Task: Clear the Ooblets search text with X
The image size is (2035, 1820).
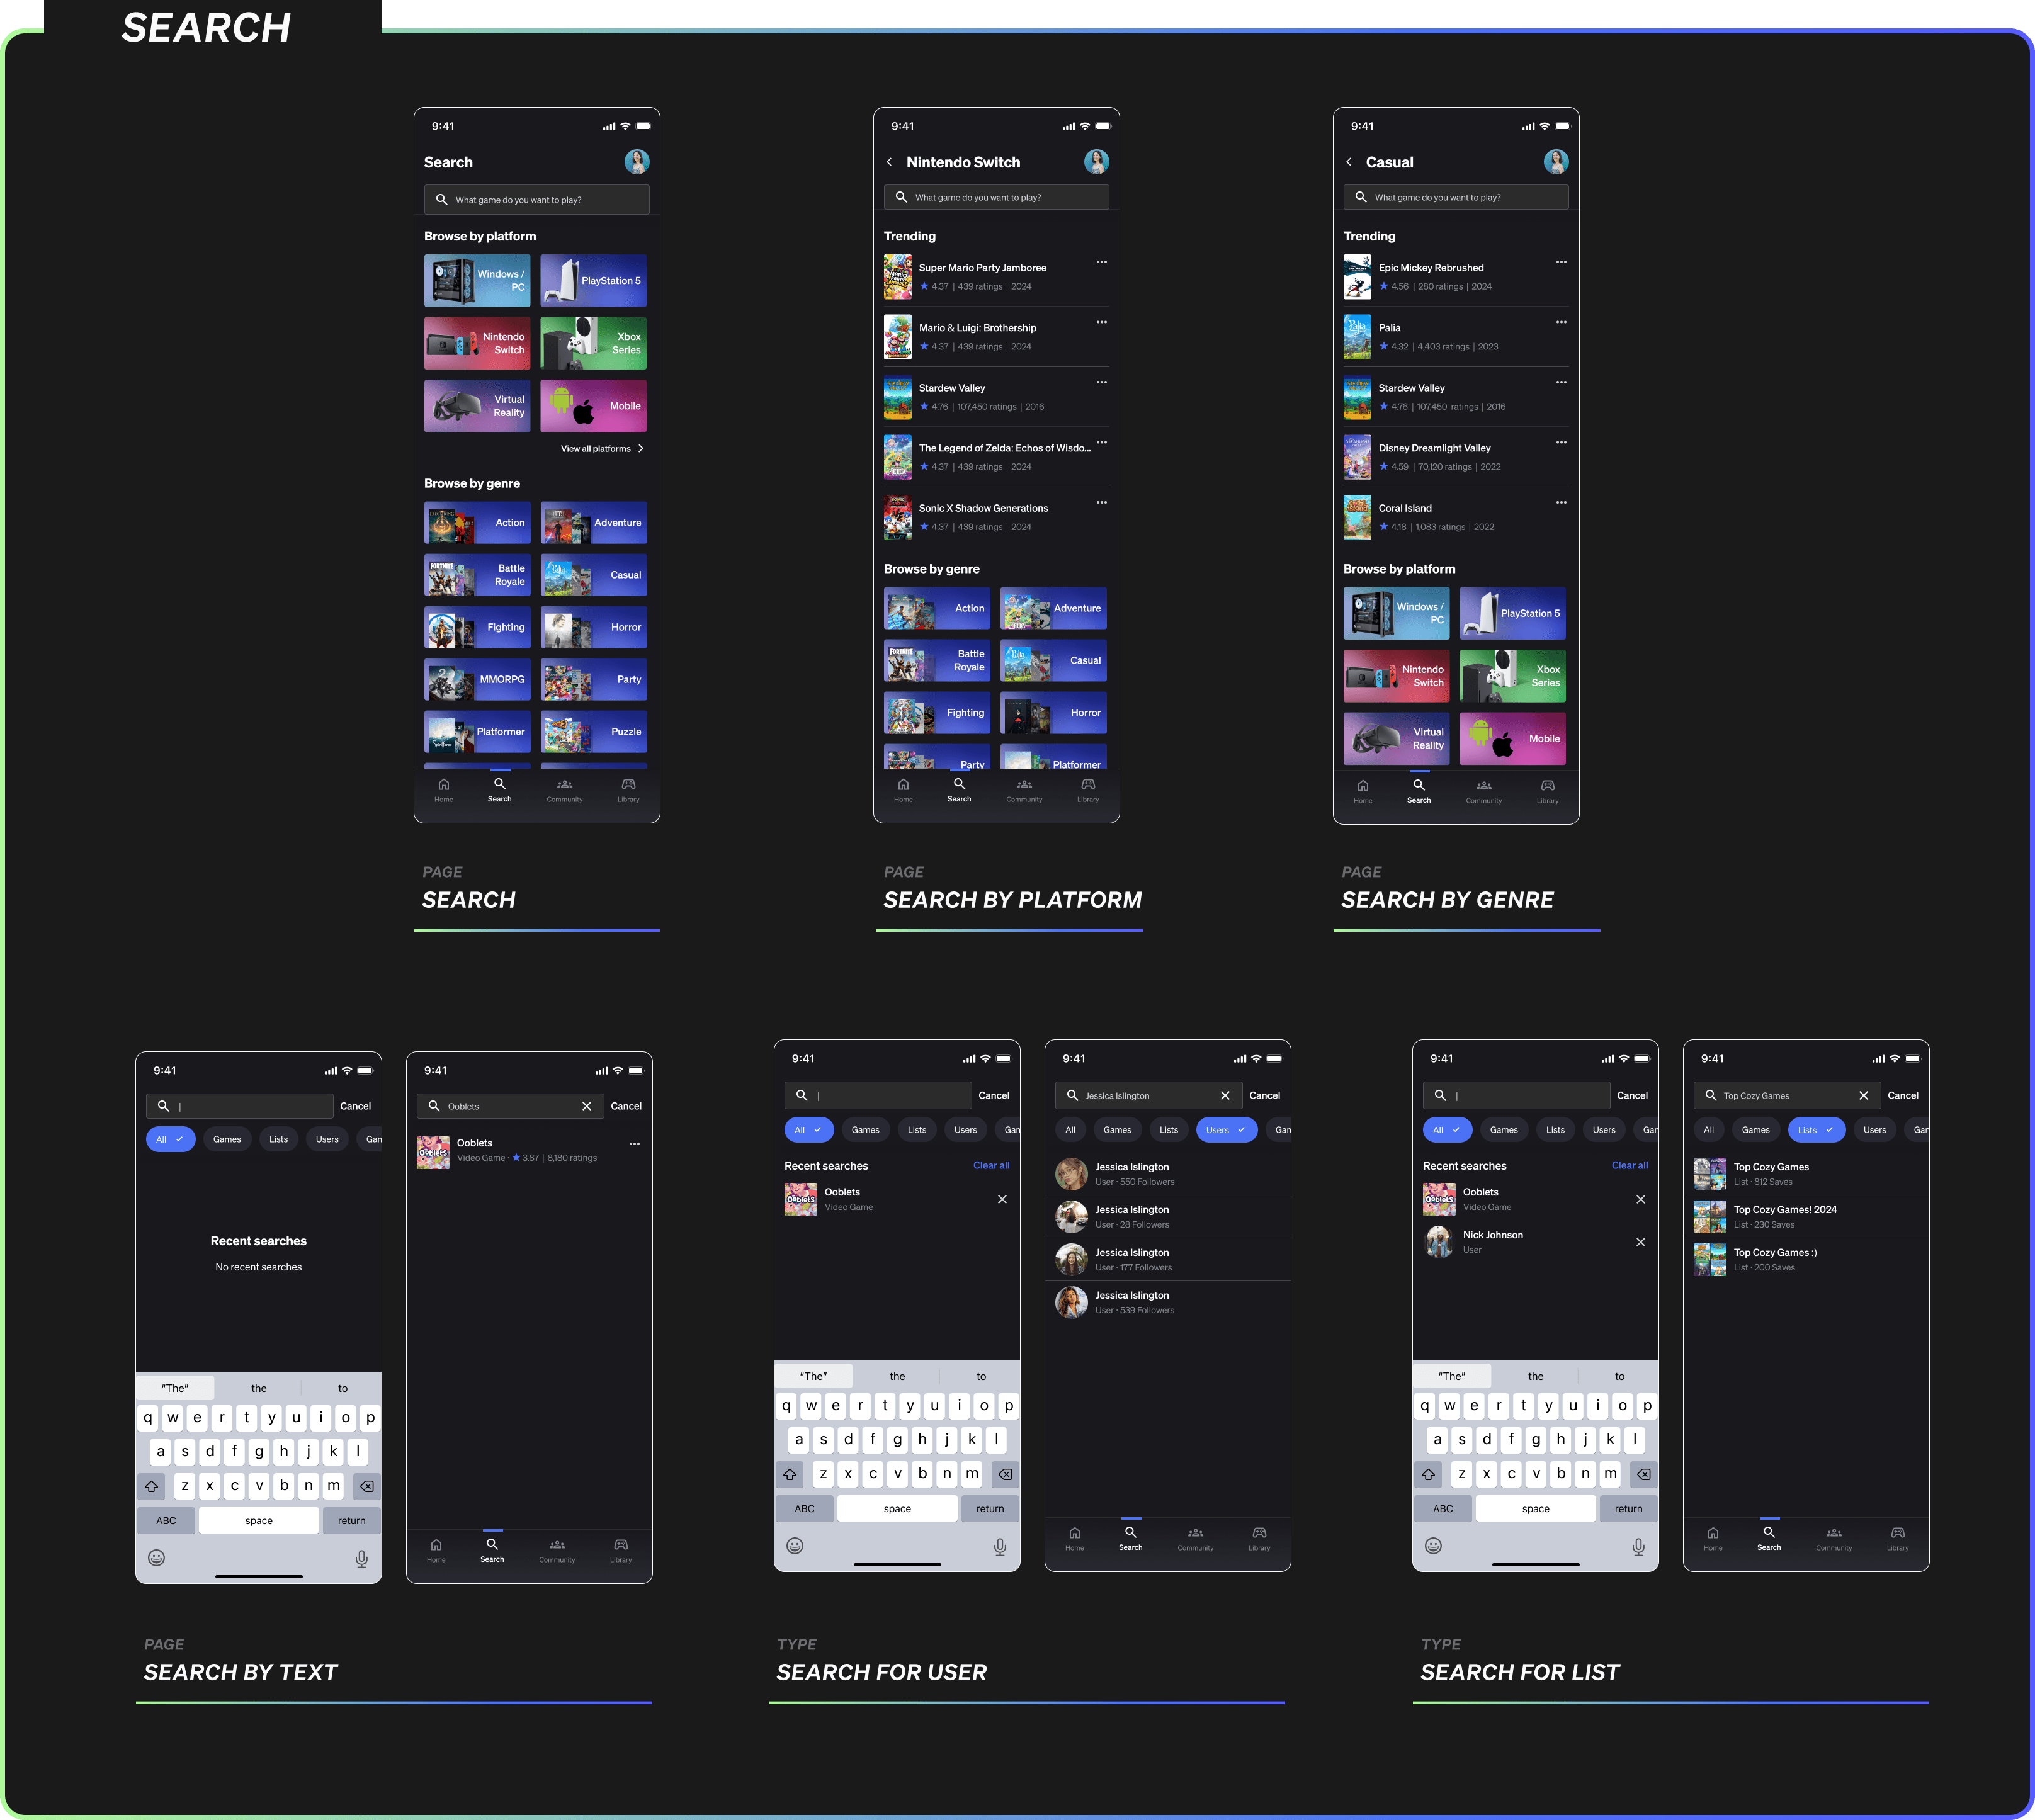Action: pos(587,1106)
